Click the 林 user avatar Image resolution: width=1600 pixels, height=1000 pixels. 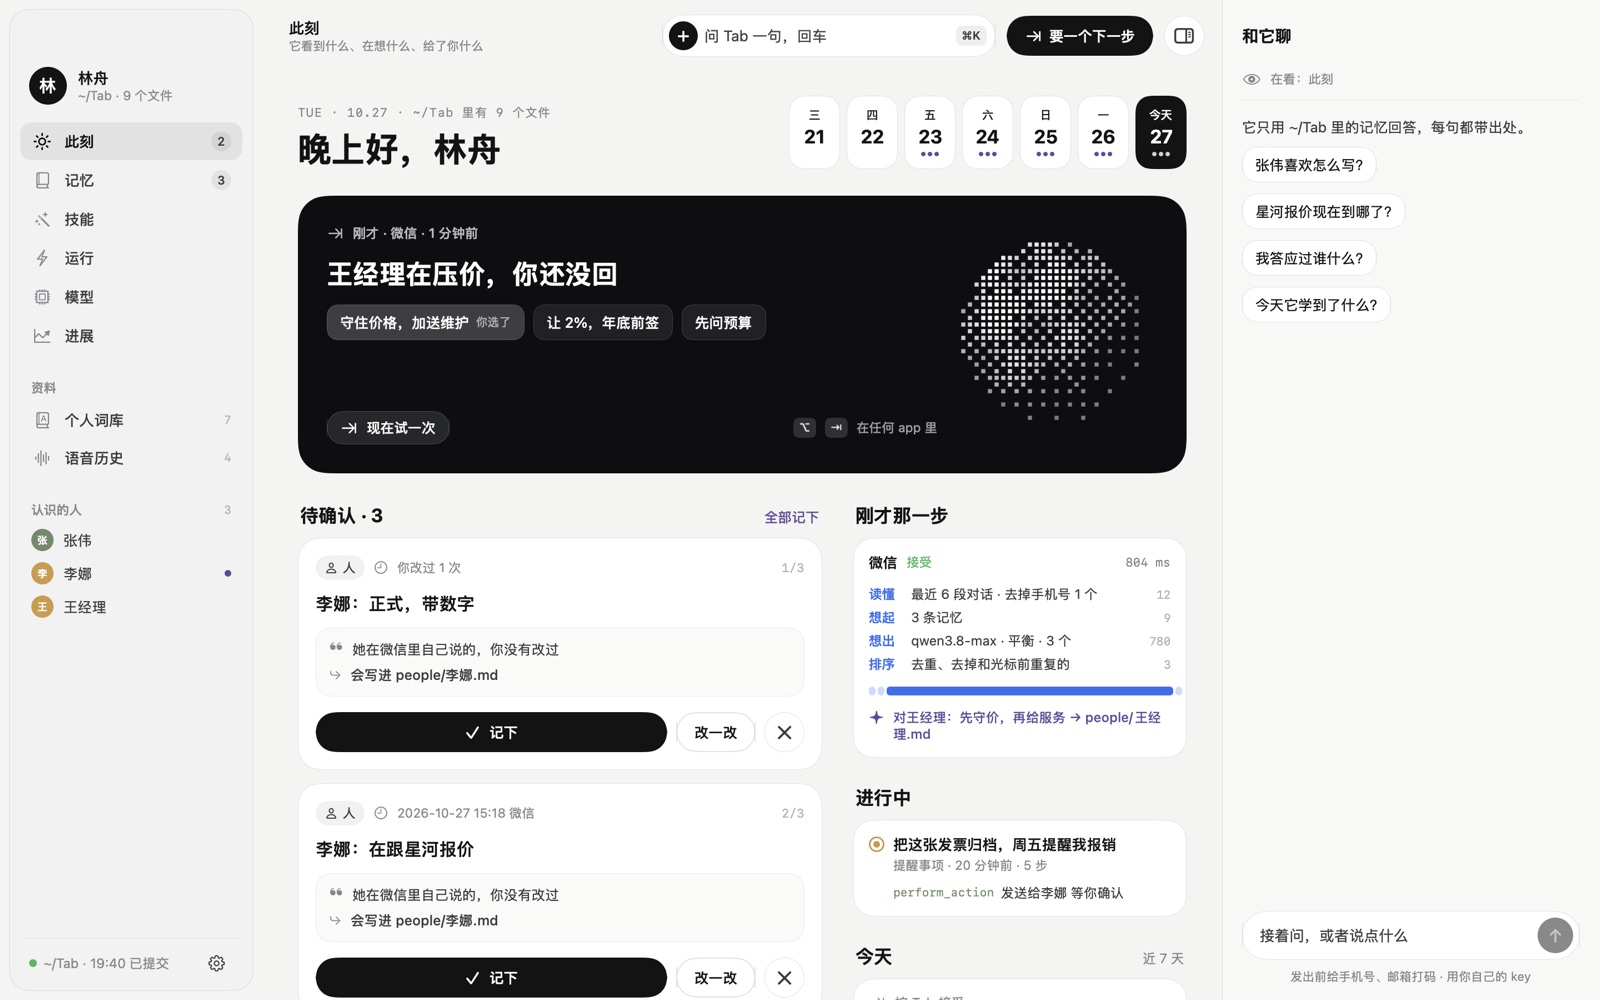(48, 86)
